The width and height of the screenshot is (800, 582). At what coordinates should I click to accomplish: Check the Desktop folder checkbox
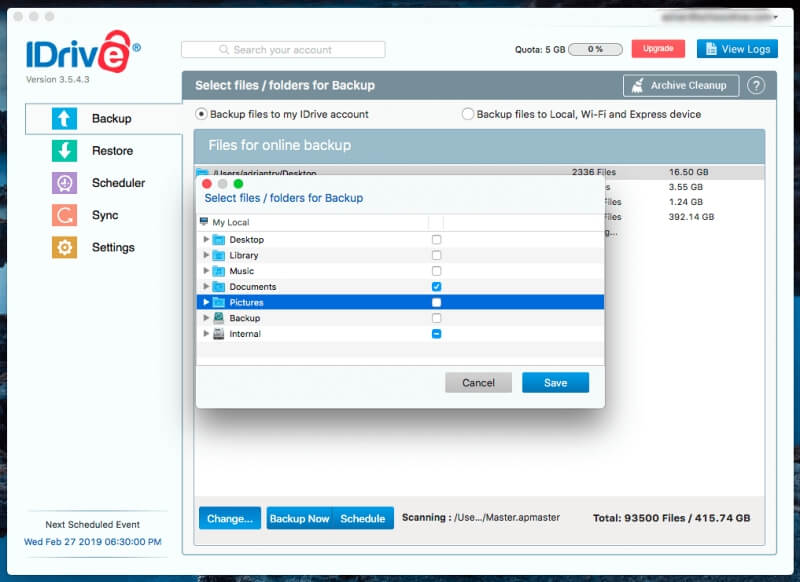tap(436, 239)
